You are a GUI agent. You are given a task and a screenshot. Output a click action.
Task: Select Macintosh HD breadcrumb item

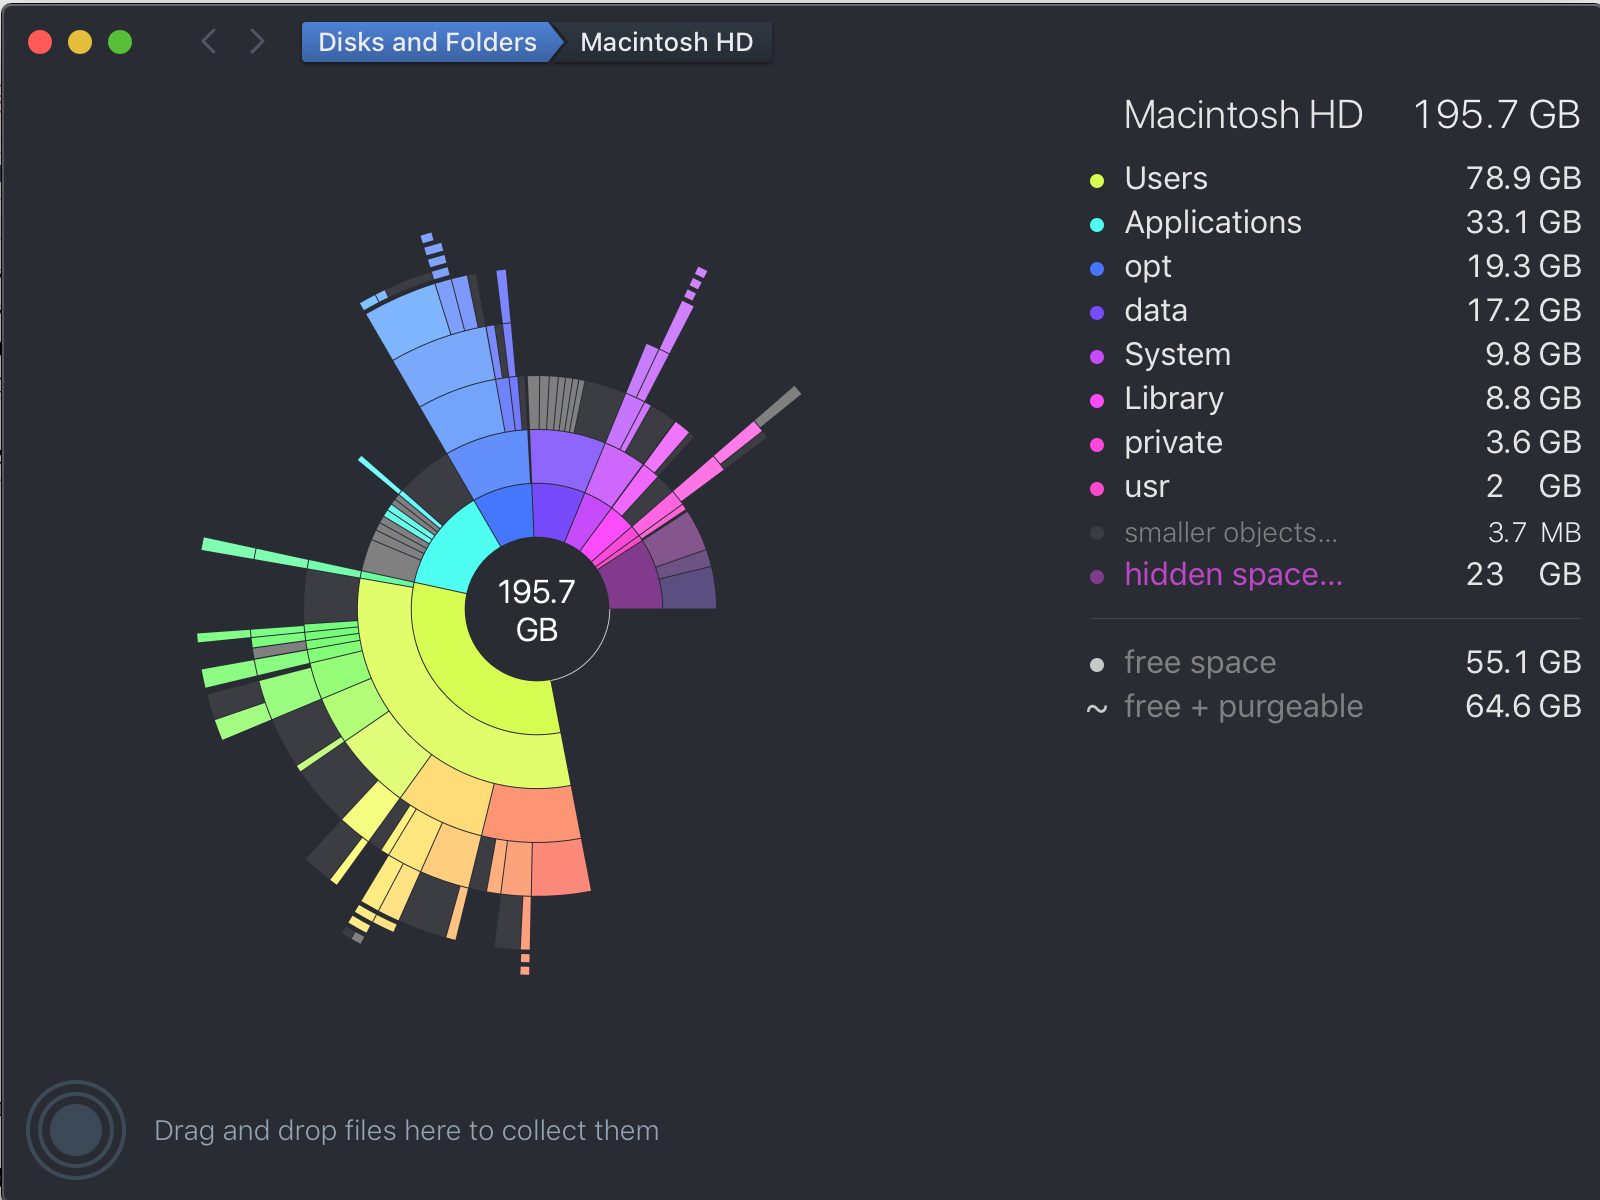(666, 42)
